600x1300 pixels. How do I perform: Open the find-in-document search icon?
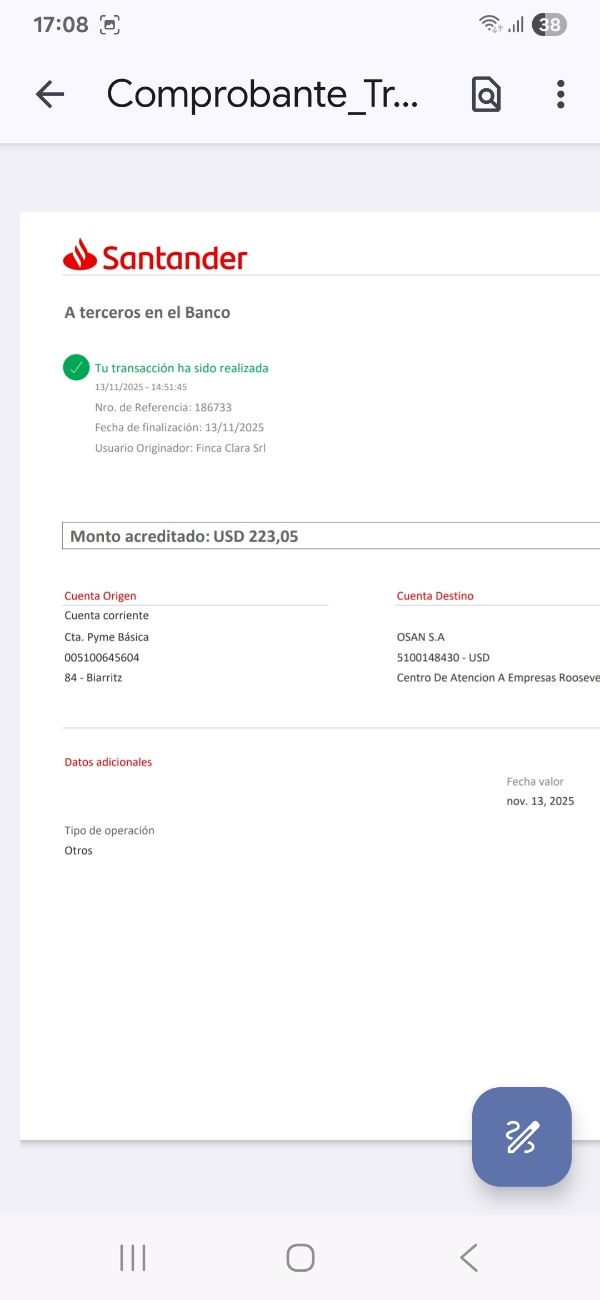tap(486, 94)
